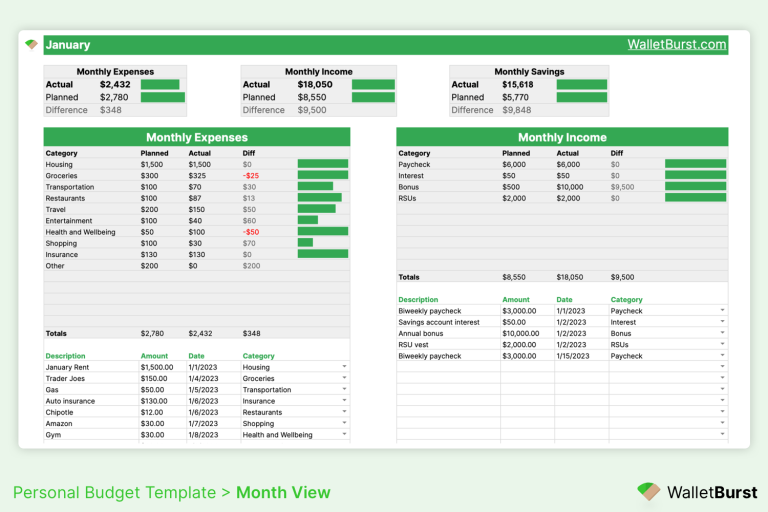Click the WalletBurst wallet icon beside January

point(31,45)
